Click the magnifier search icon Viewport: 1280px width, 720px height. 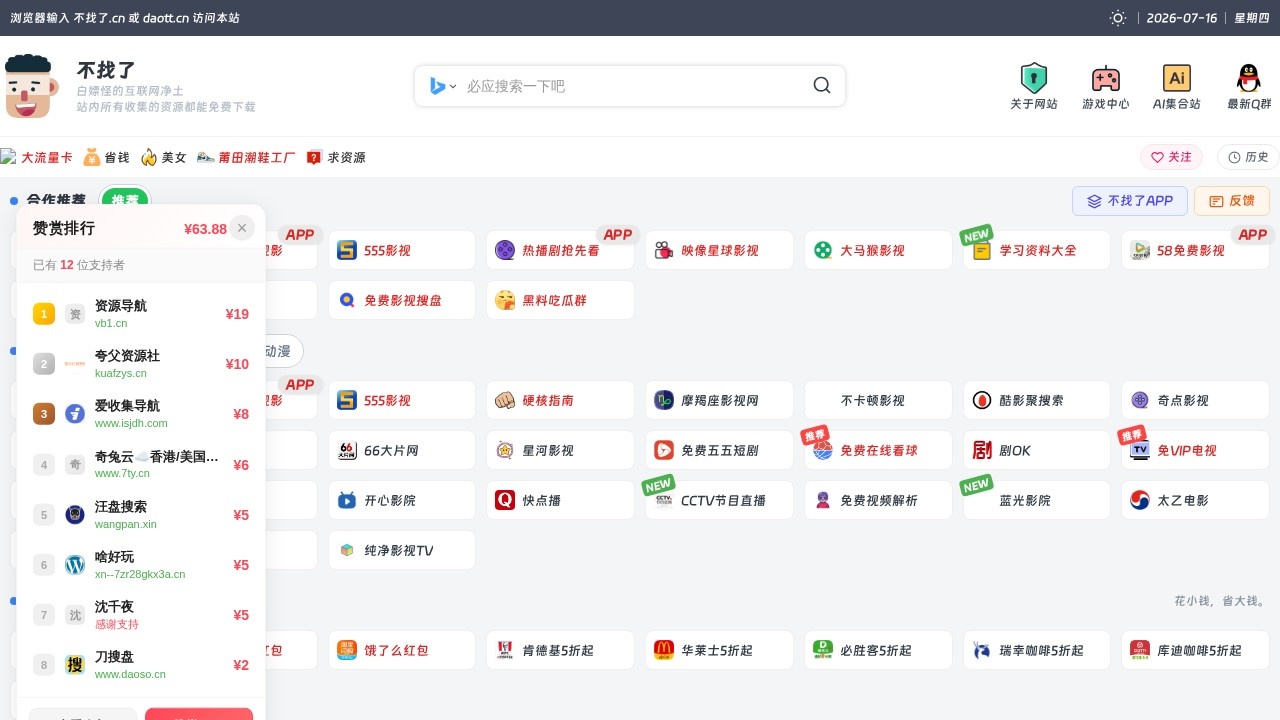[x=822, y=86]
